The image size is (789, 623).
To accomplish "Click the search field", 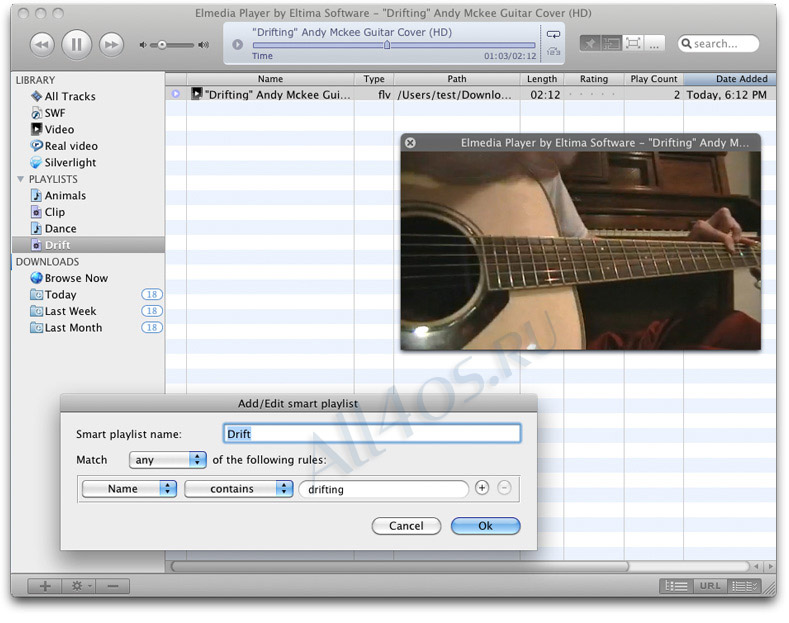I will coord(719,44).
